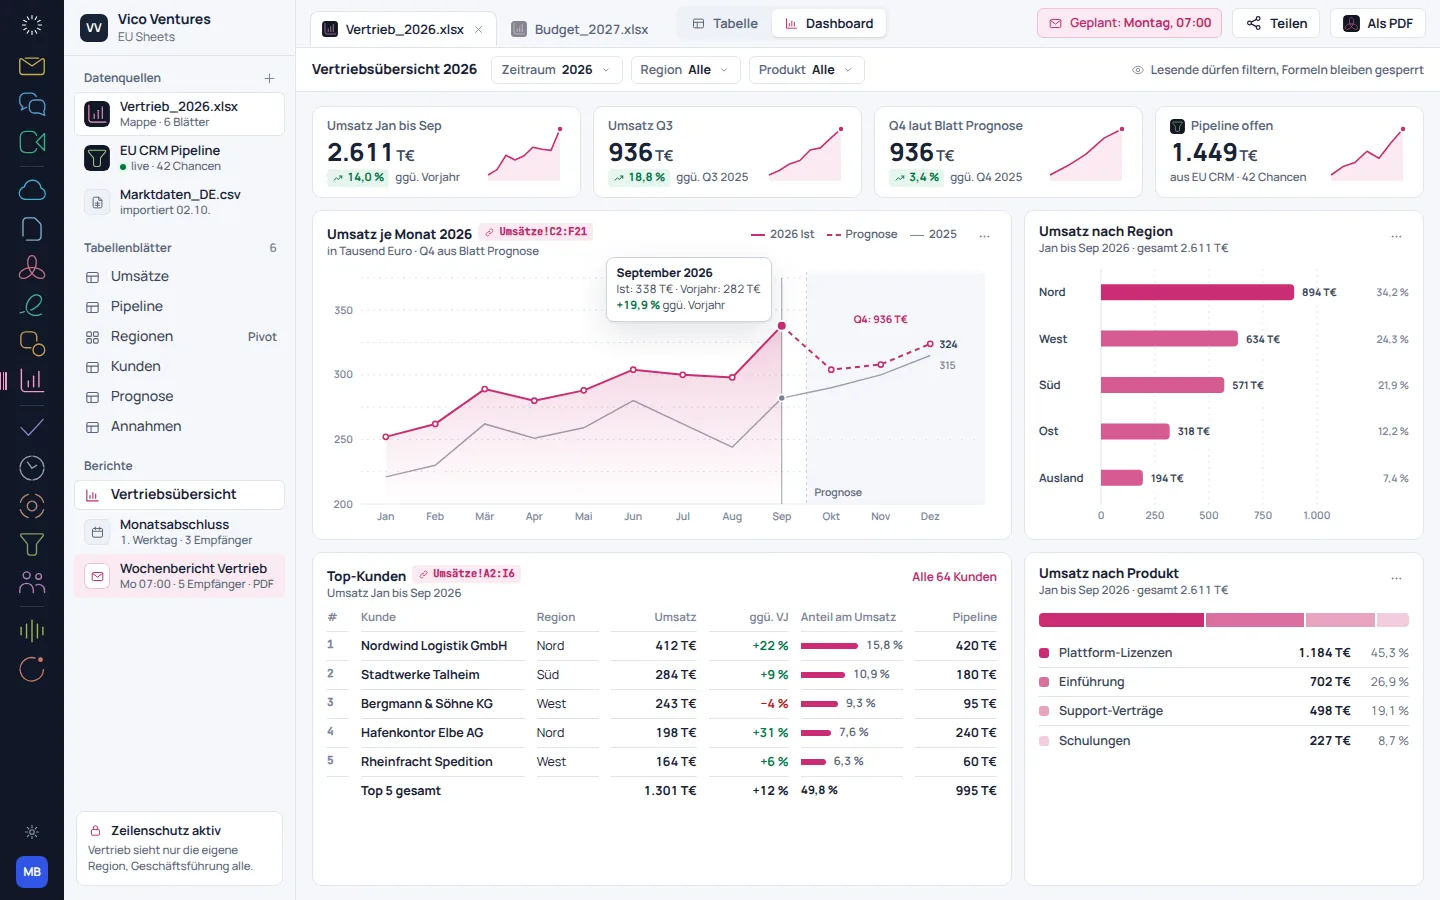Open the Monatsabschluss report
The image size is (1440, 900).
tap(179, 532)
